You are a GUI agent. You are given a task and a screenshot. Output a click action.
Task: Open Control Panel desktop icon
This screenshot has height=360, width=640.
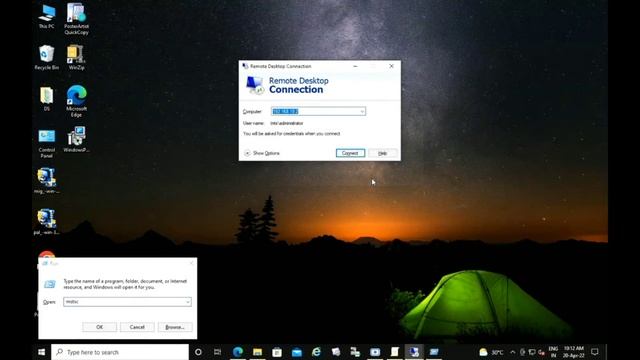[x=47, y=144]
